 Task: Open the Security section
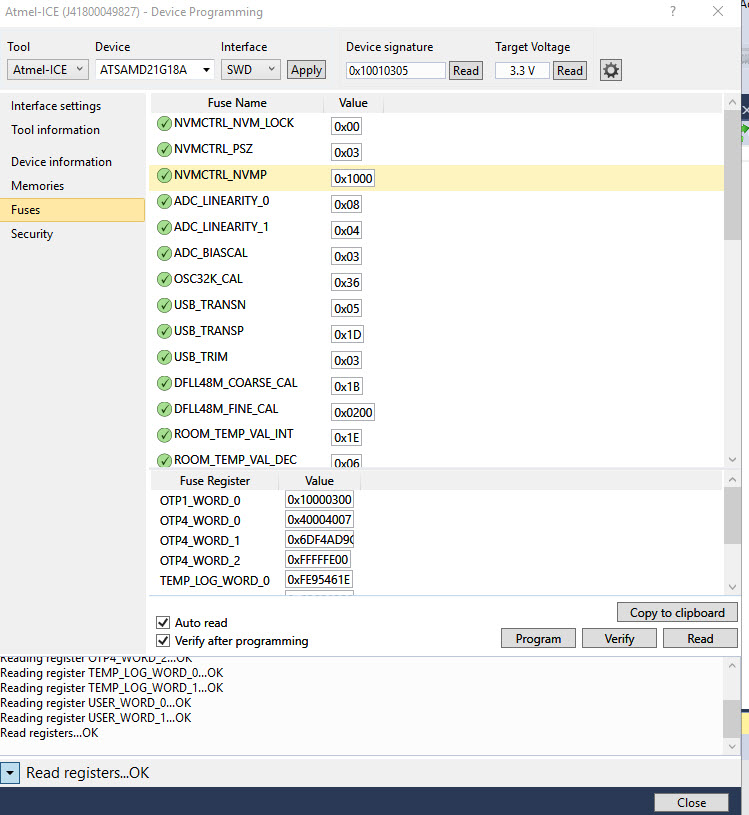(32, 234)
